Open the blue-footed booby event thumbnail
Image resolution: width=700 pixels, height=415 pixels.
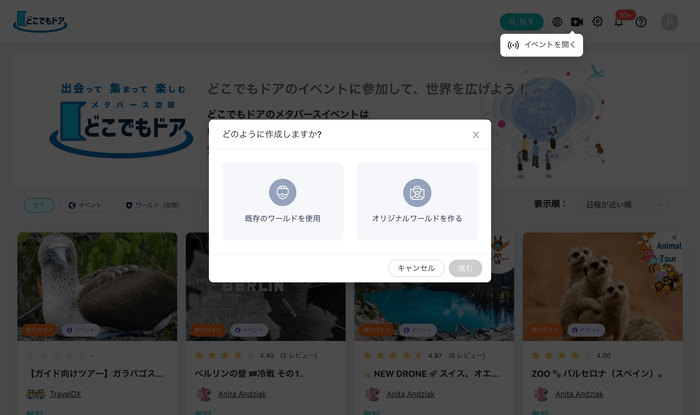pos(97,286)
